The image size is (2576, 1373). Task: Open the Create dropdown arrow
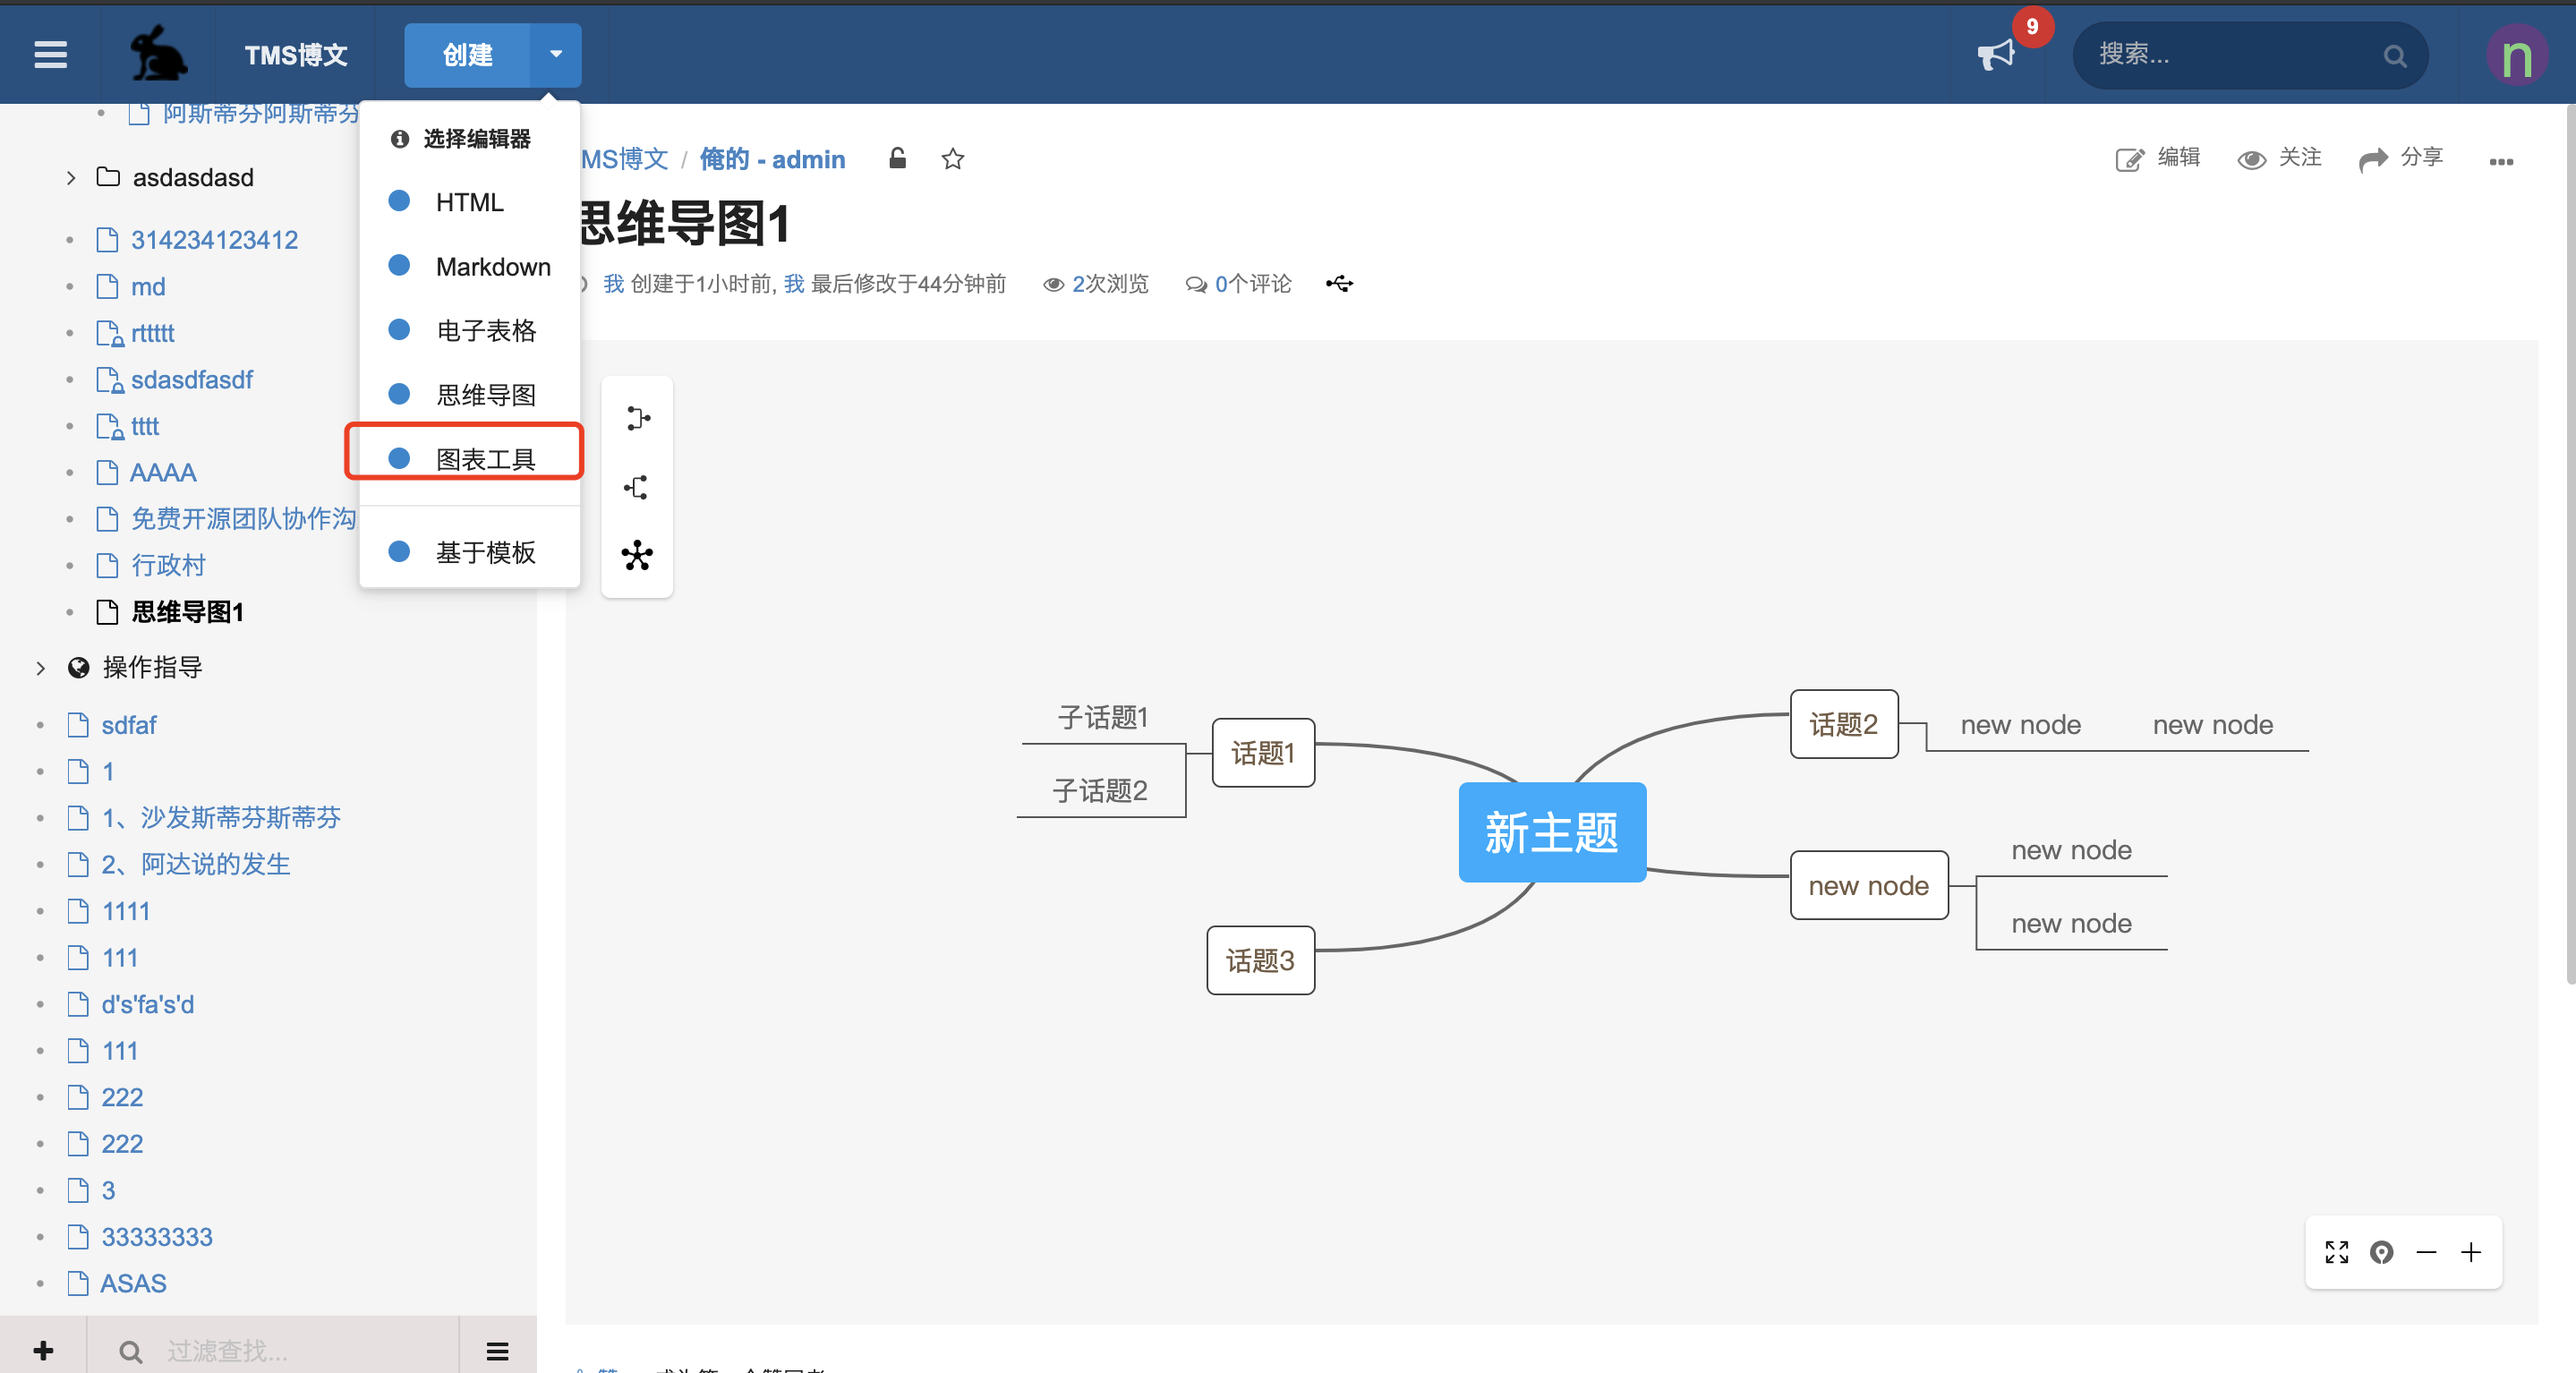[x=556, y=55]
